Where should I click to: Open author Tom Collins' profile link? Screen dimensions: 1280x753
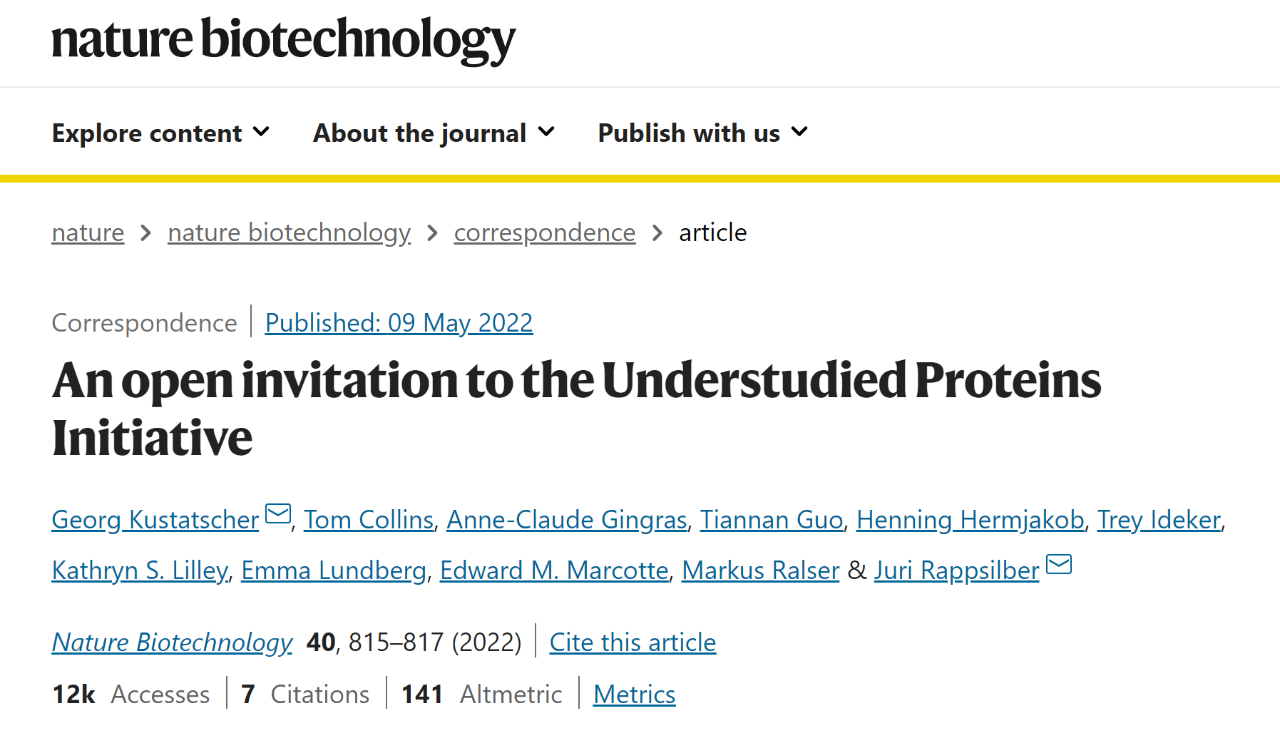369,520
